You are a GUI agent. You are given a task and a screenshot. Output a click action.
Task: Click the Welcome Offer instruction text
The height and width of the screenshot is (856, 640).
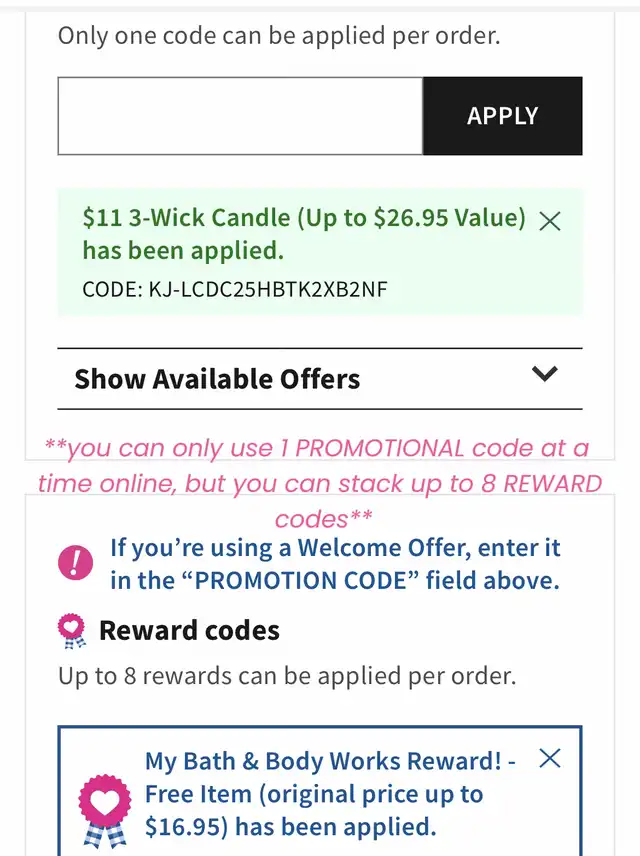(x=335, y=564)
